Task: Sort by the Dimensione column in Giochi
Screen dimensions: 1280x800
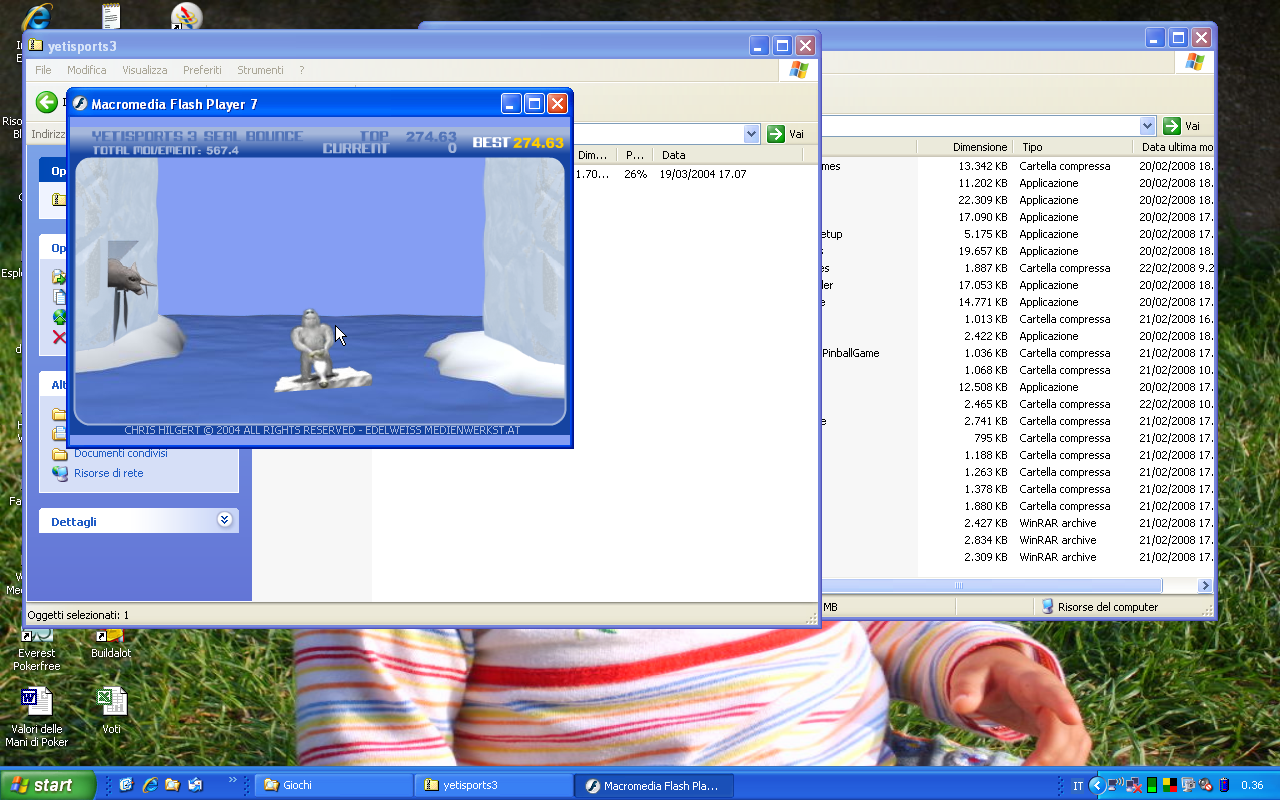Action: click(964, 147)
